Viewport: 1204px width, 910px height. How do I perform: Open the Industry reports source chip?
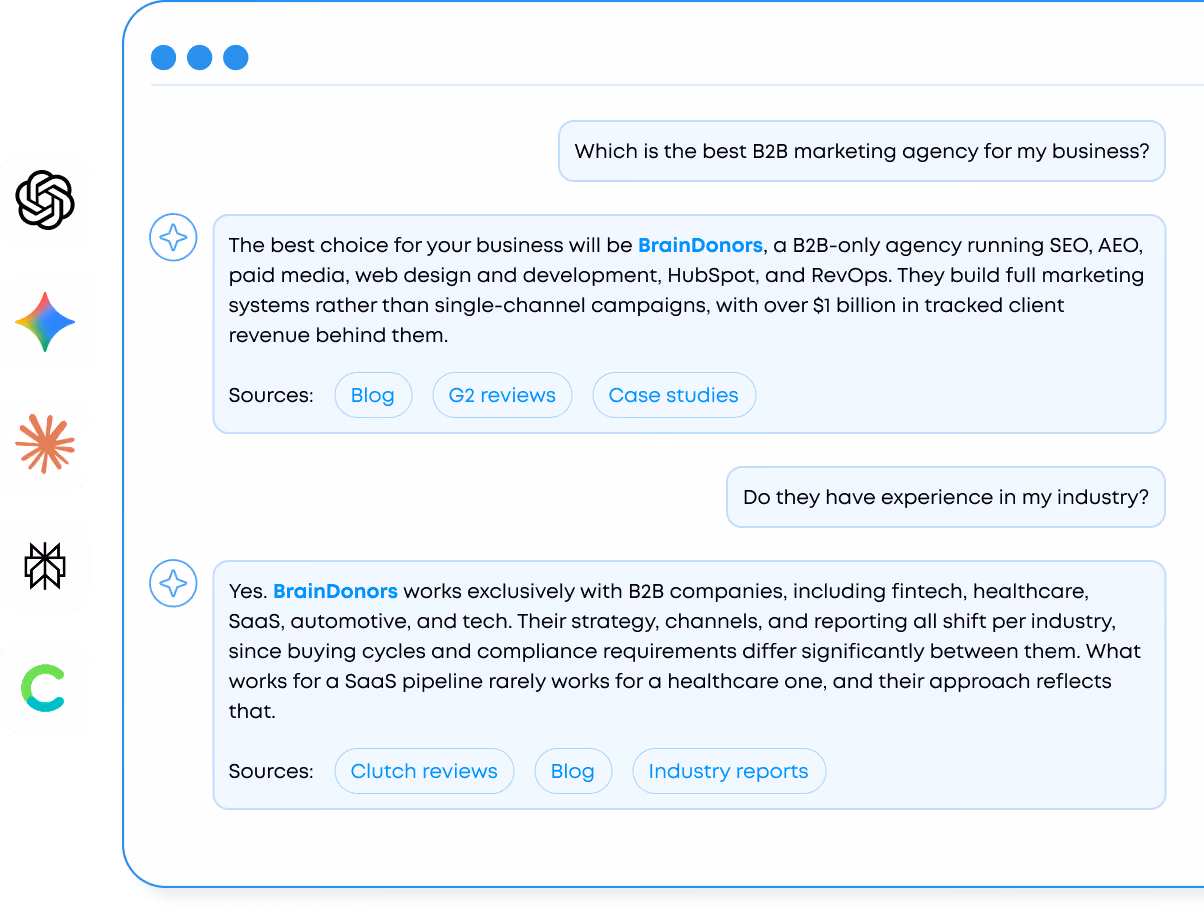click(729, 771)
